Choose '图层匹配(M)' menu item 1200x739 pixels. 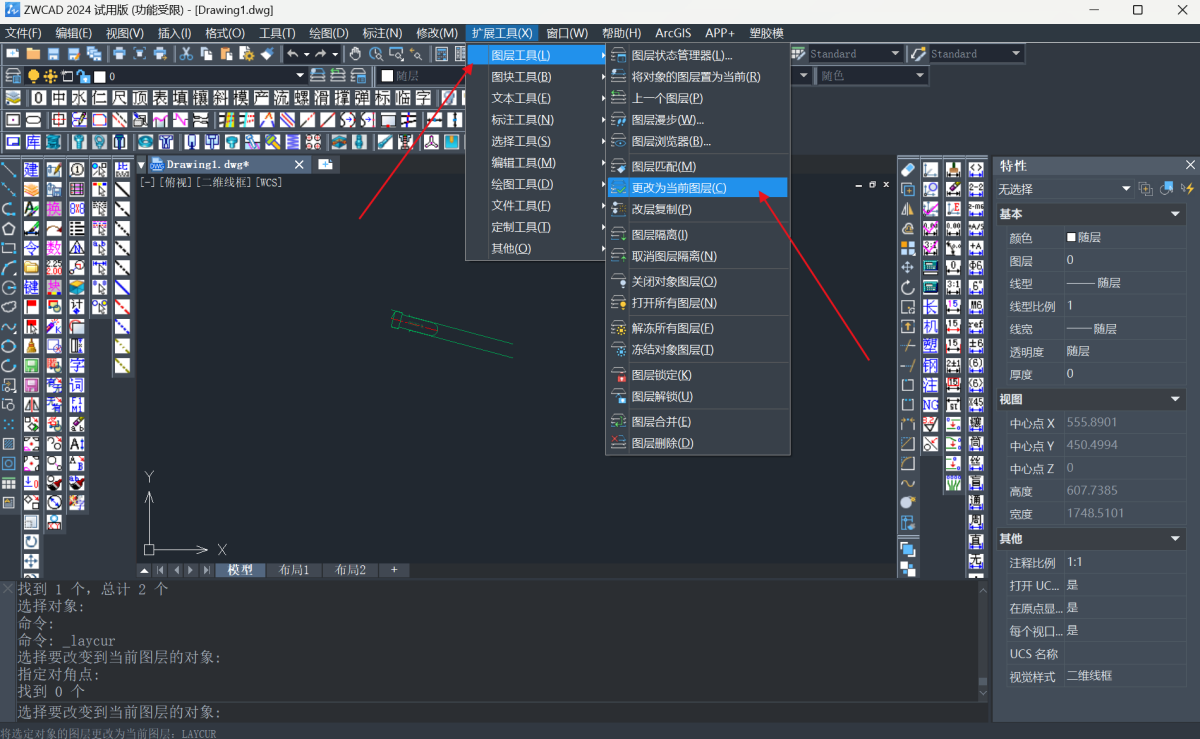(697, 166)
